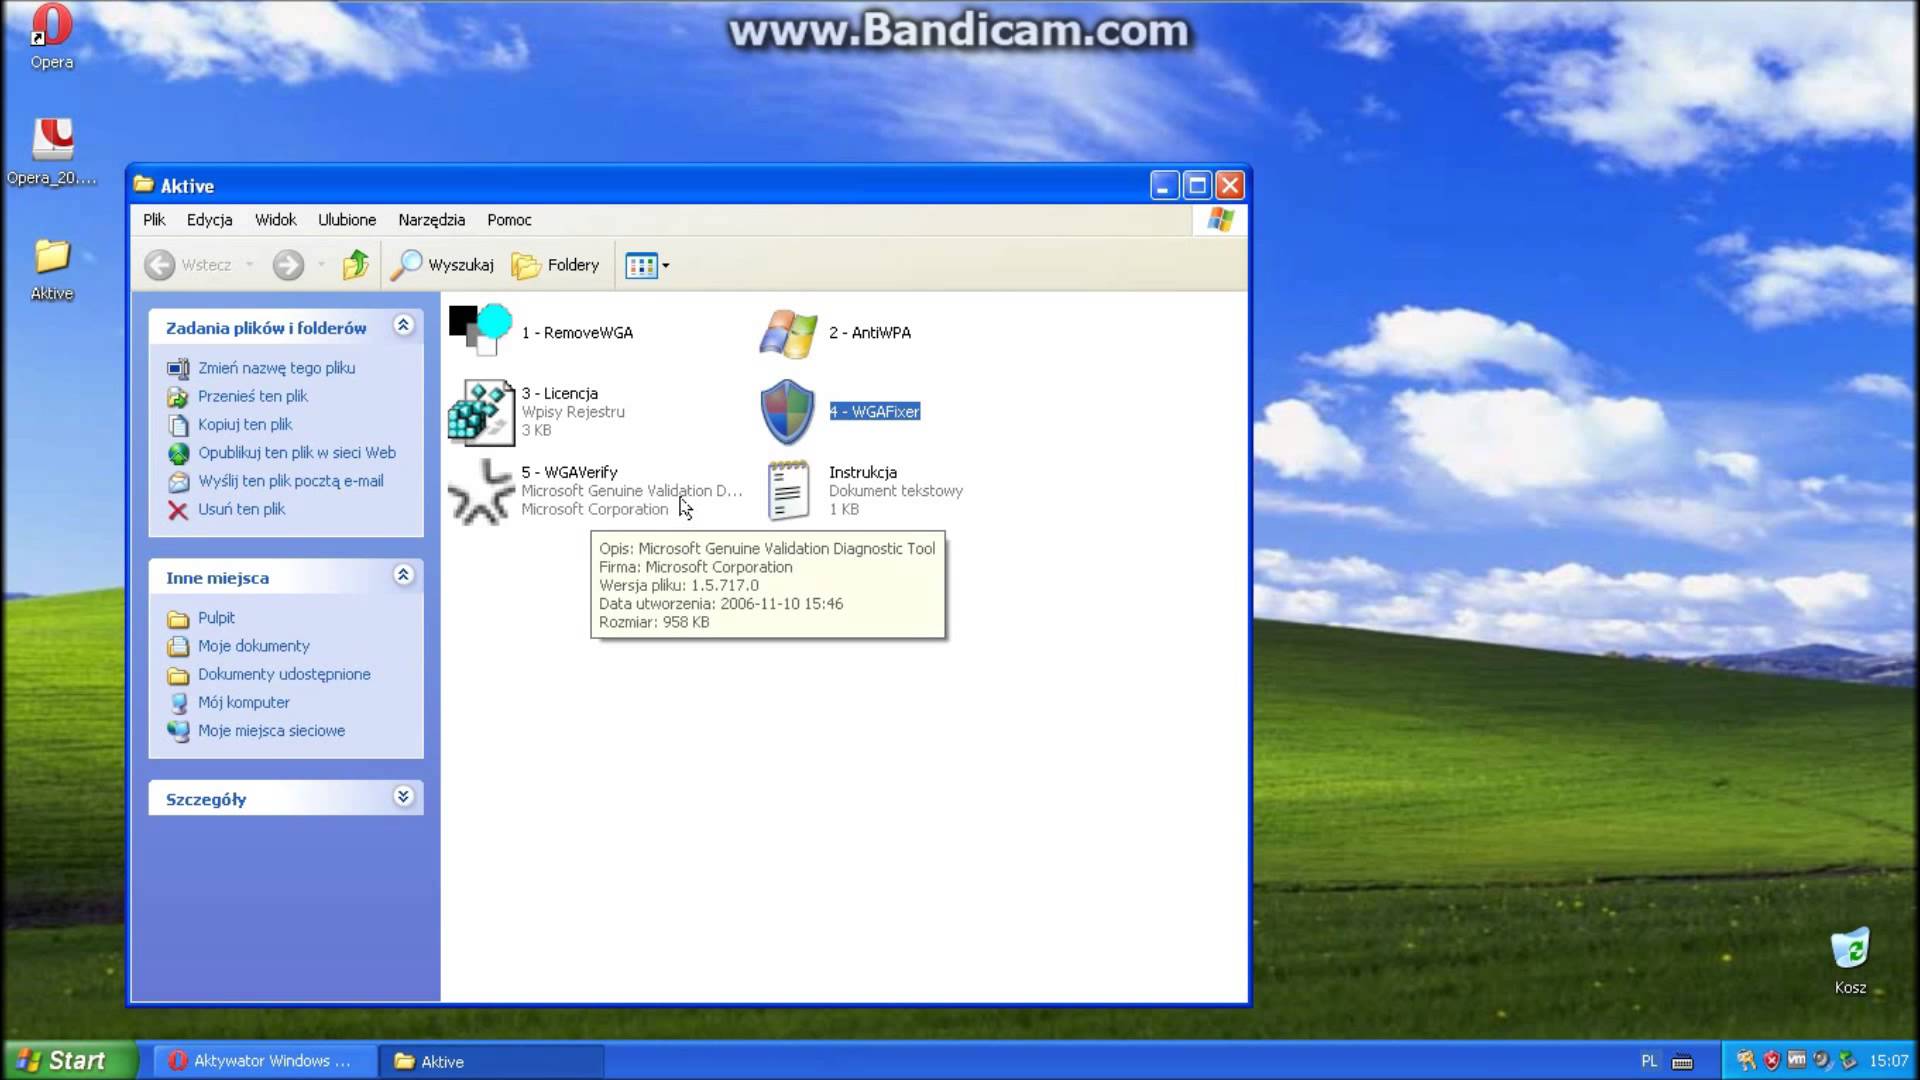This screenshot has height=1080, width=1920.
Task: Open the forward history dropdown arrow
Action: coord(321,265)
